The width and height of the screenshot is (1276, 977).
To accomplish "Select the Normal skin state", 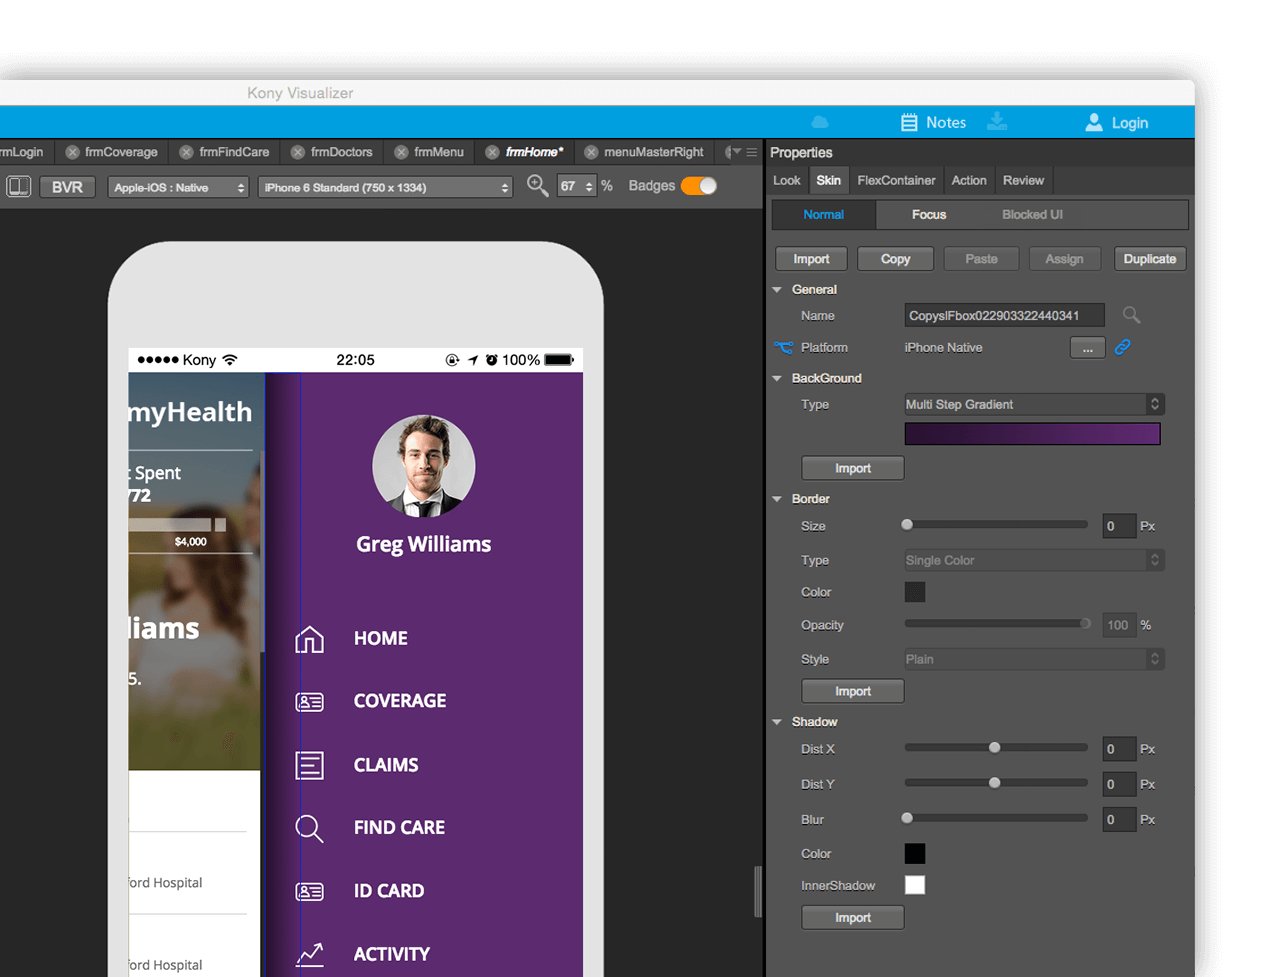I will point(823,214).
